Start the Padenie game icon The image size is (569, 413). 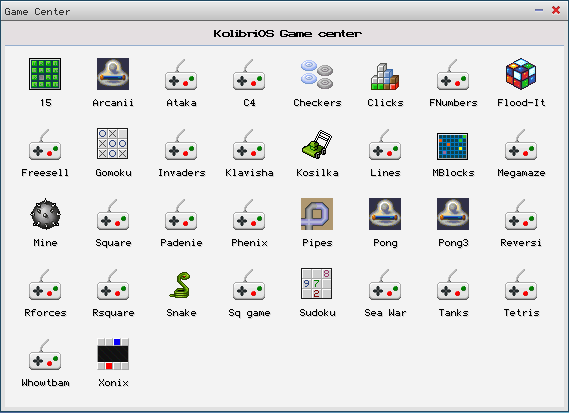pos(181,214)
